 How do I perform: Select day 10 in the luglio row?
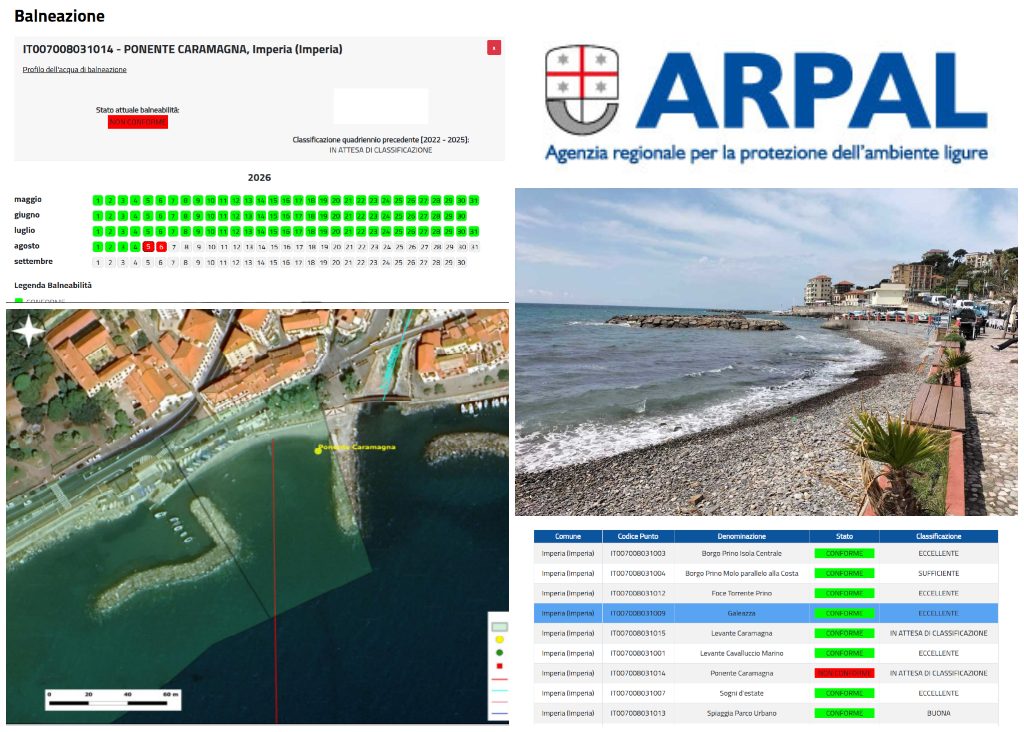(x=210, y=231)
